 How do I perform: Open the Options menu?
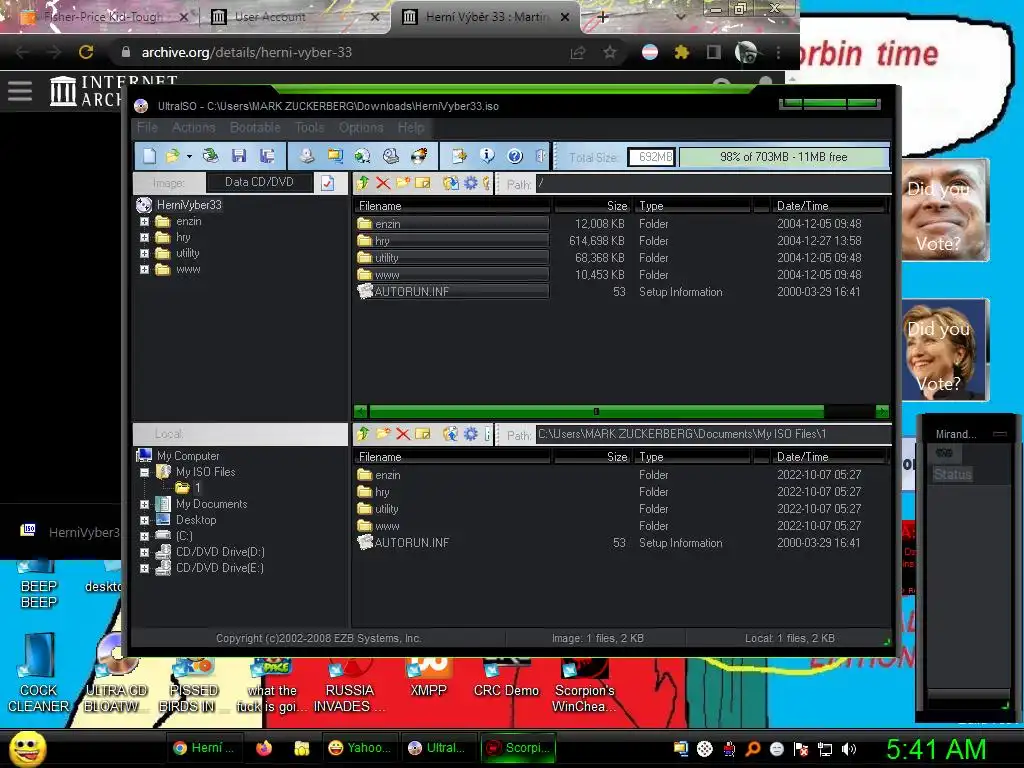click(360, 127)
